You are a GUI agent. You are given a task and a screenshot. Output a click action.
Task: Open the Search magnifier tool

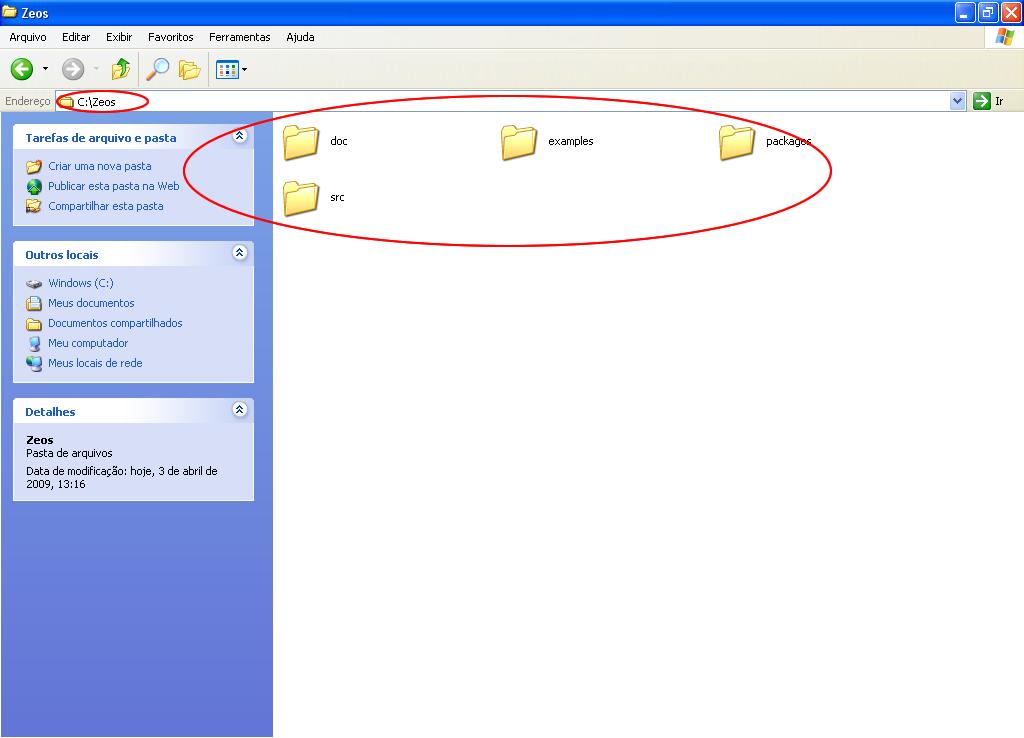click(x=158, y=69)
